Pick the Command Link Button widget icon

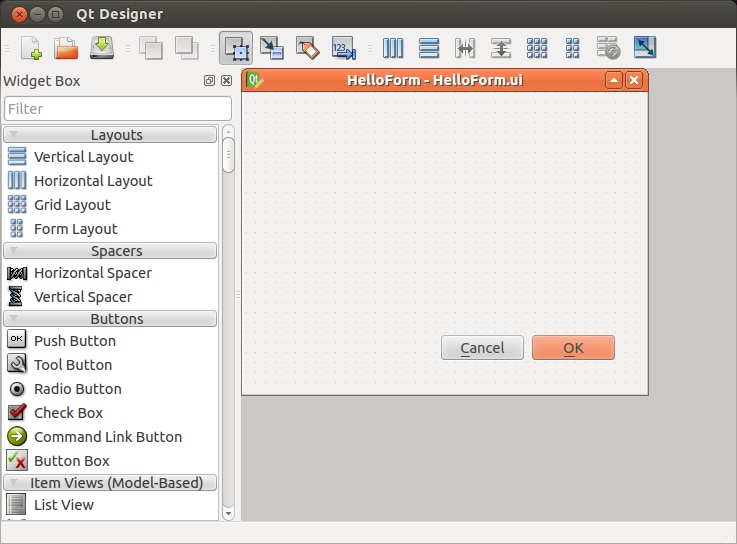click(17, 436)
